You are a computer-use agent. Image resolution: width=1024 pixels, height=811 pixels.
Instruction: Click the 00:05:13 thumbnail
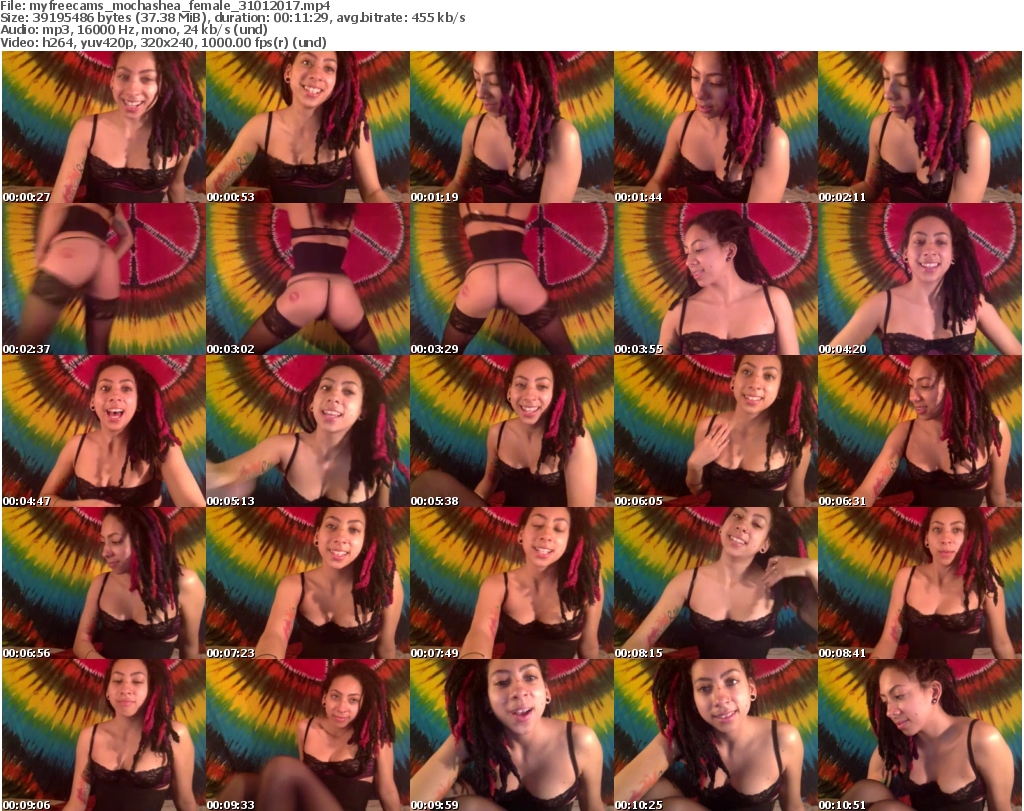pos(308,431)
